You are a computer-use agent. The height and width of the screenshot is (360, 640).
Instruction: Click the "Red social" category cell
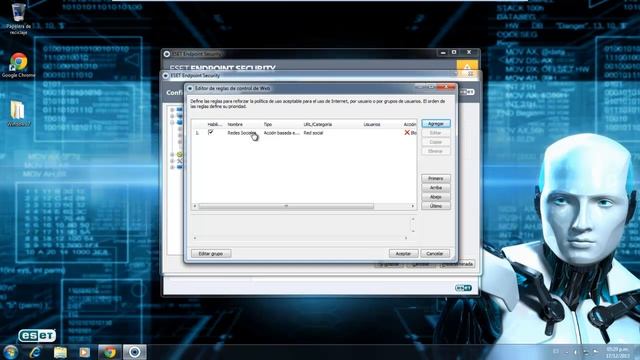(x=313, y=133)
